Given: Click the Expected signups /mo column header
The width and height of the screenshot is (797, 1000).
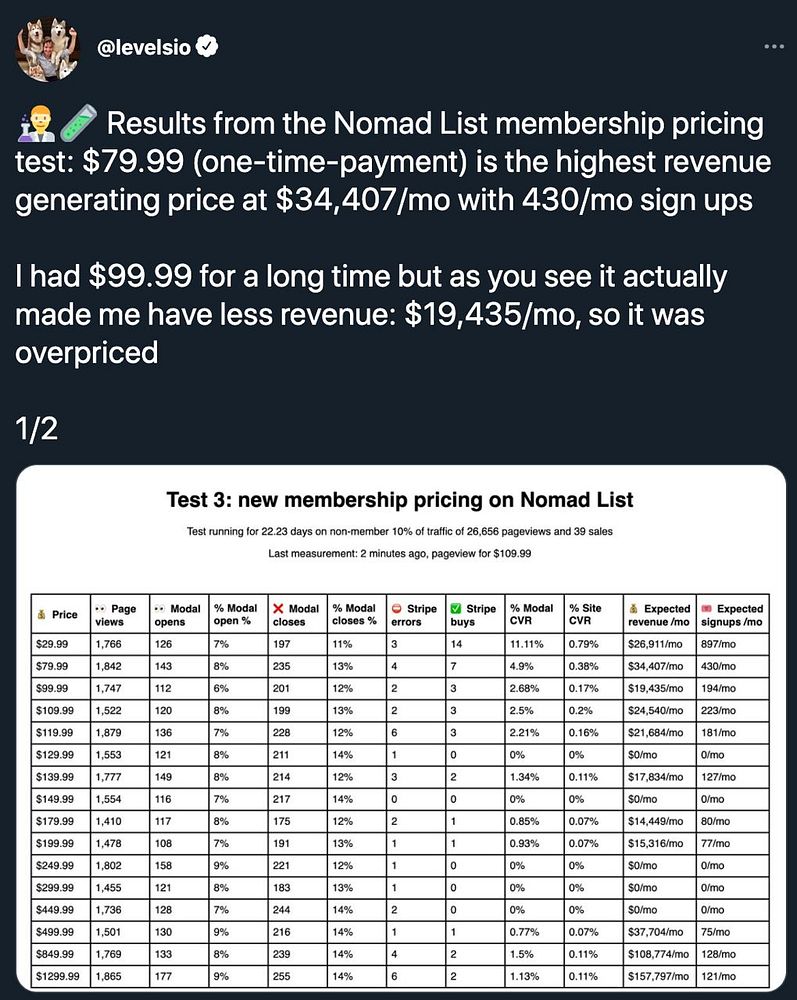Looking at the screenshot, I should 733,614.
